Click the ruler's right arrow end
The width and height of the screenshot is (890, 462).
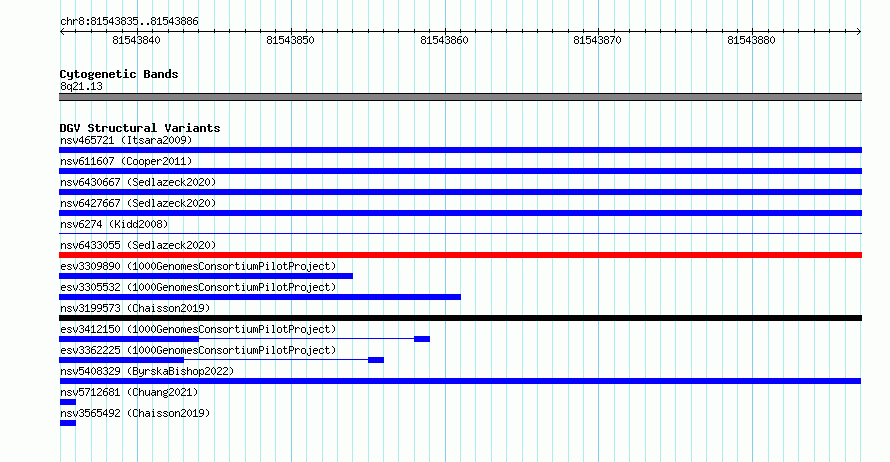click(x=859, y=32)
